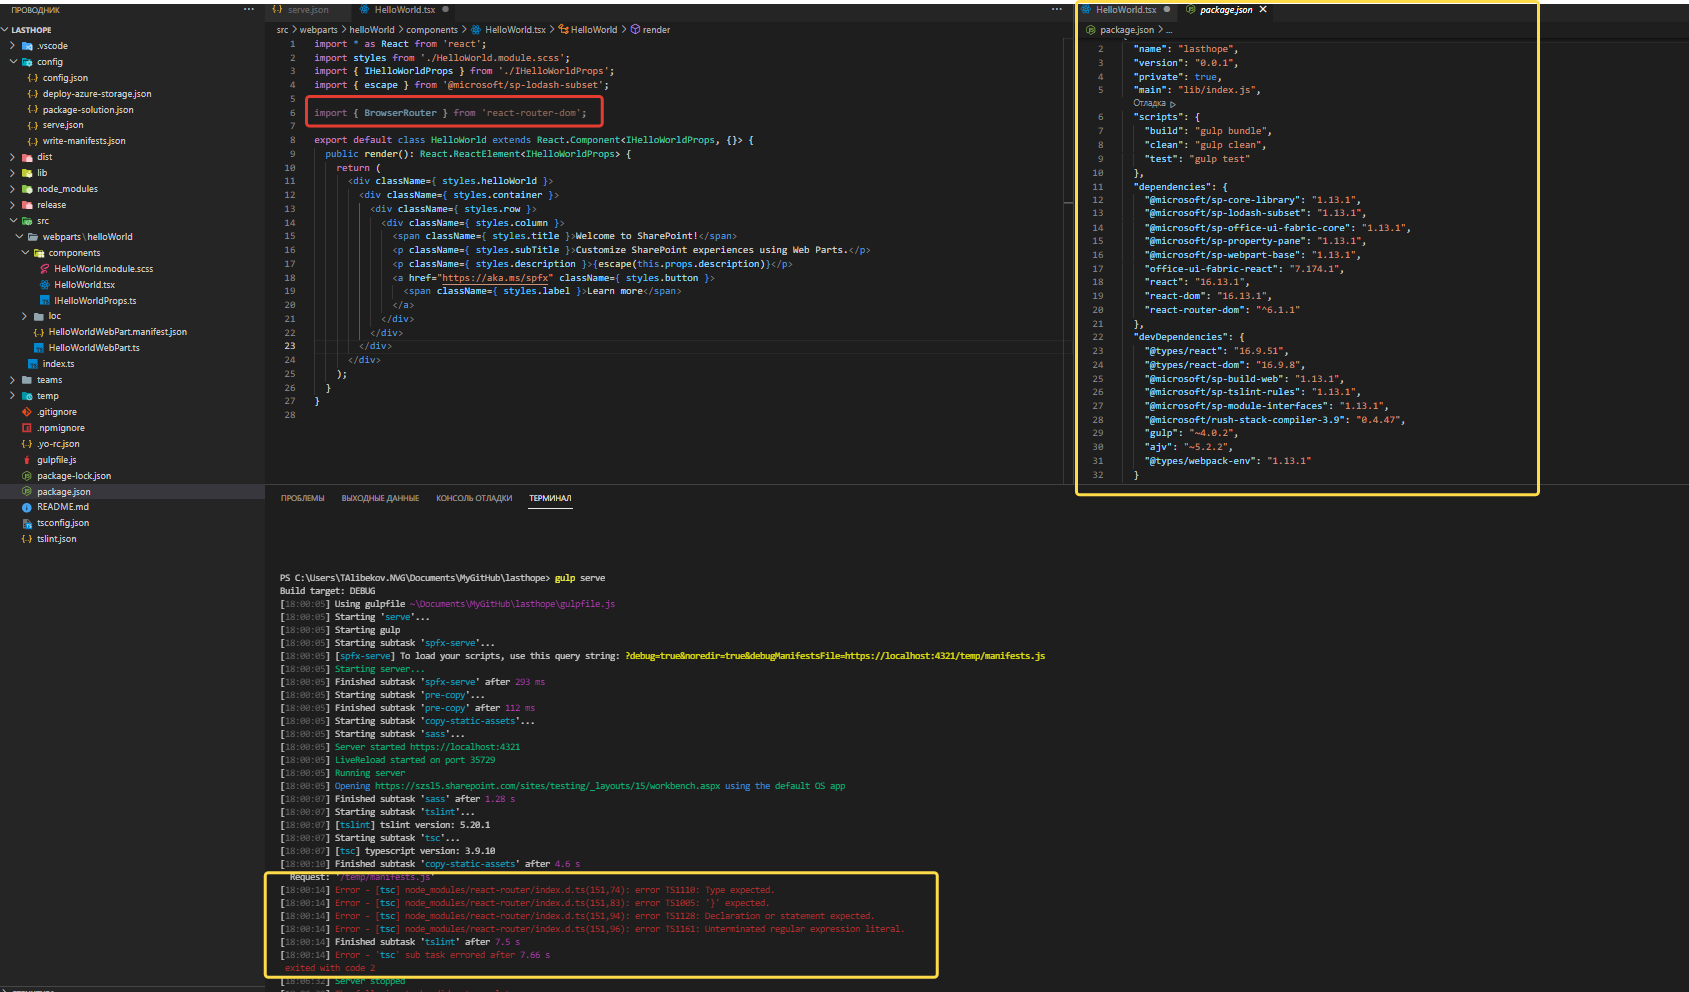Image resolution: width=1689 pixels, height=992 pixels.
Task: Click the react-router-dom import on line 6
Action: 451,113
